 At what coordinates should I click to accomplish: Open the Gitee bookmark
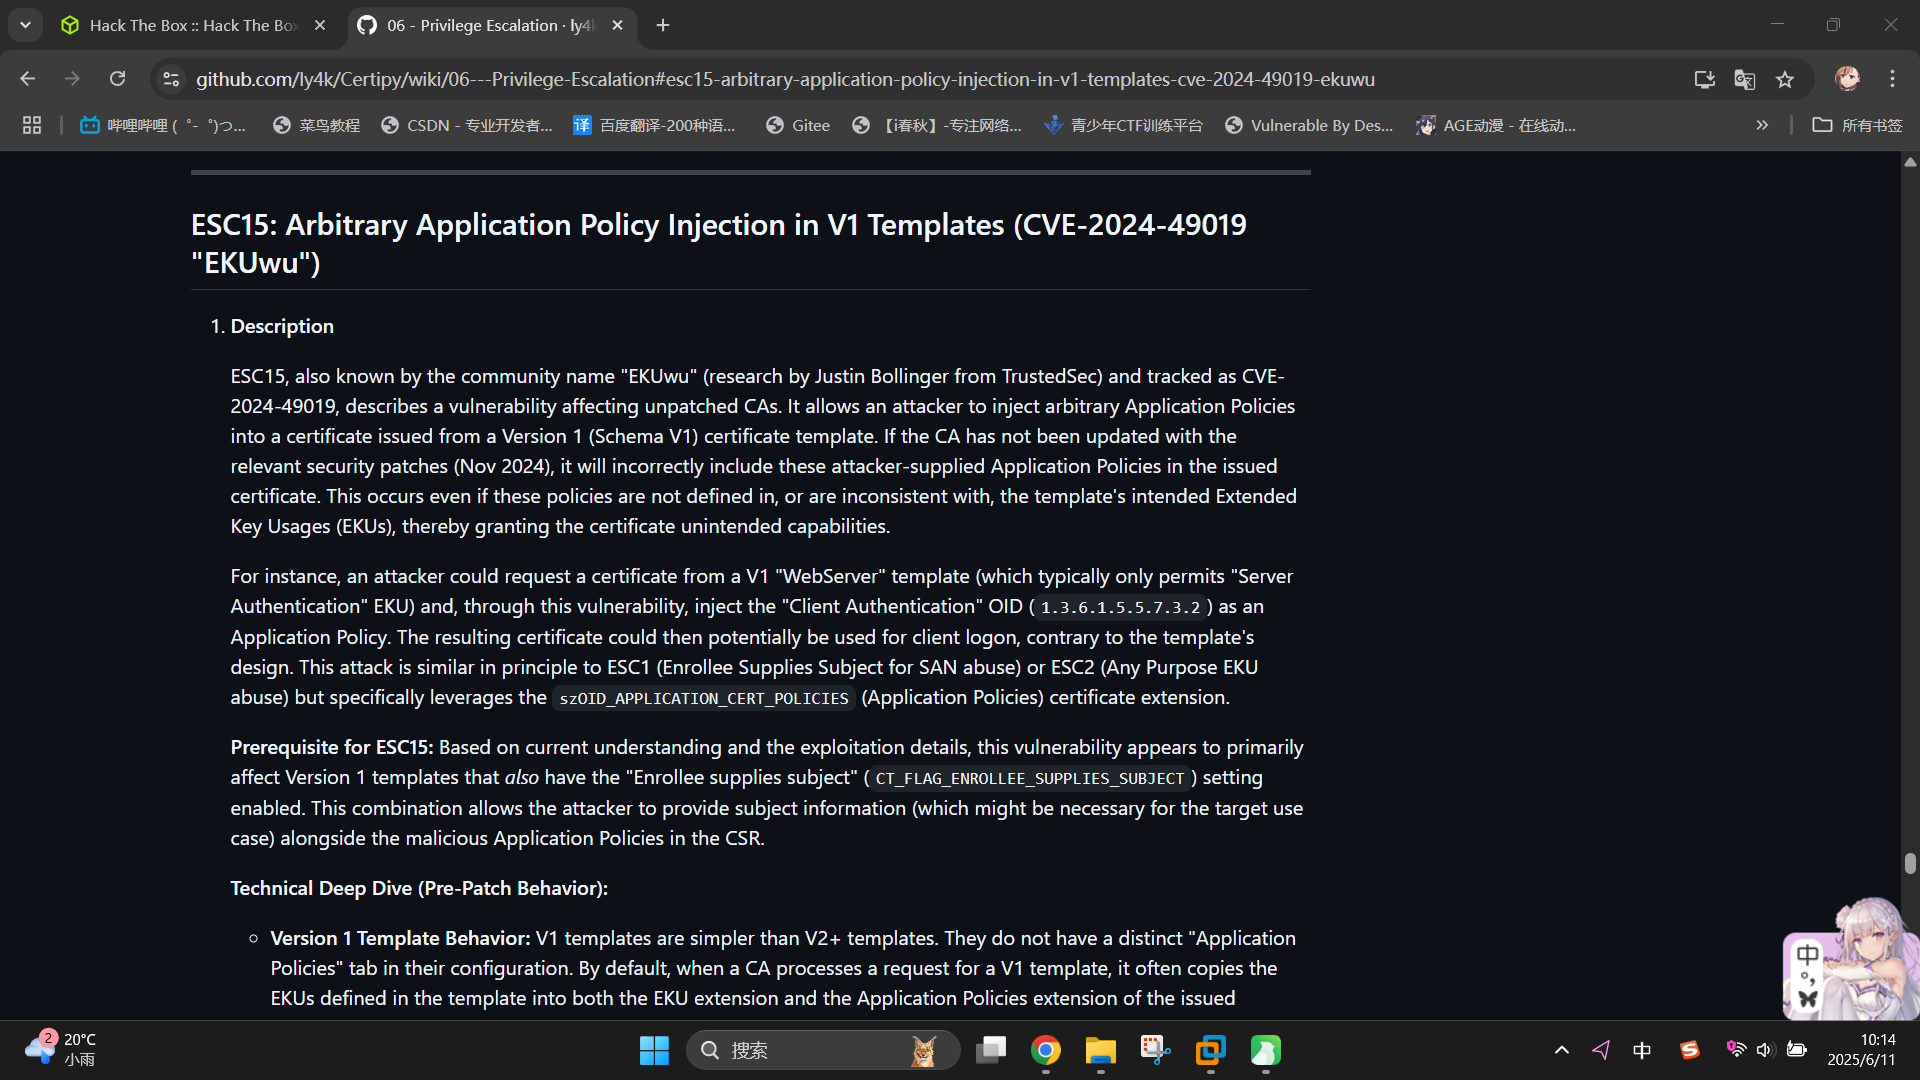pos(798,125)
